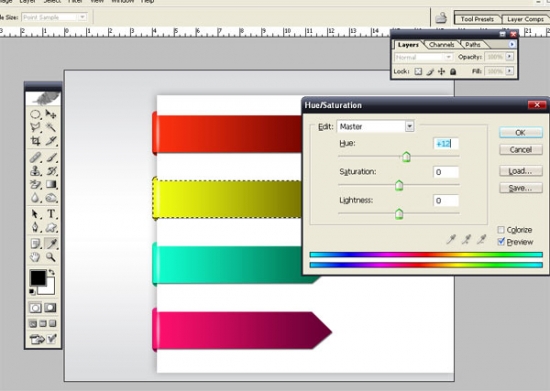Select the Elliptical Marquee tool

click(x=35, y=114)
